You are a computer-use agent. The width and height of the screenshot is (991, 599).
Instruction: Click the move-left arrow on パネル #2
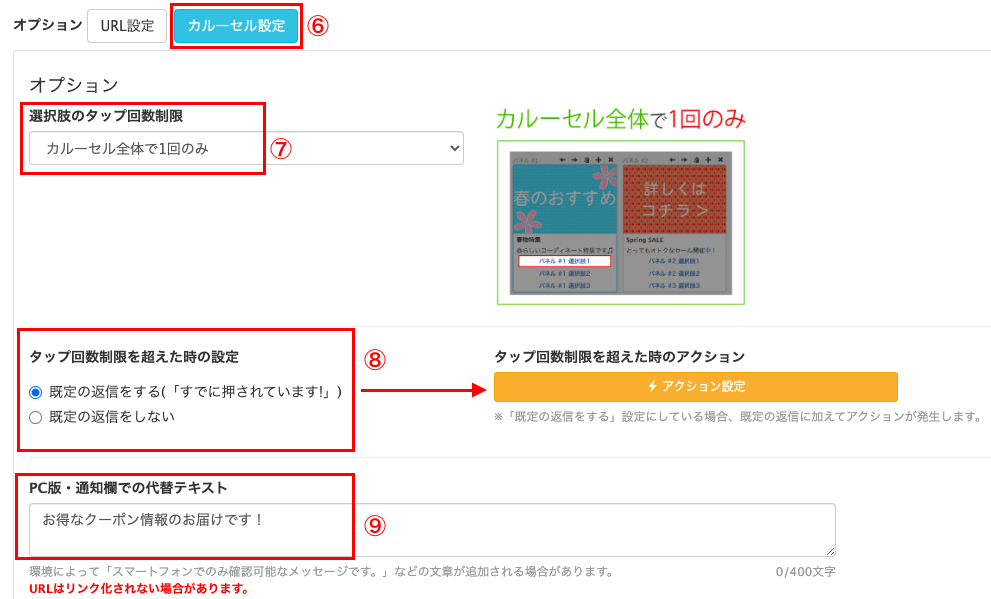[x=671, y=160]
